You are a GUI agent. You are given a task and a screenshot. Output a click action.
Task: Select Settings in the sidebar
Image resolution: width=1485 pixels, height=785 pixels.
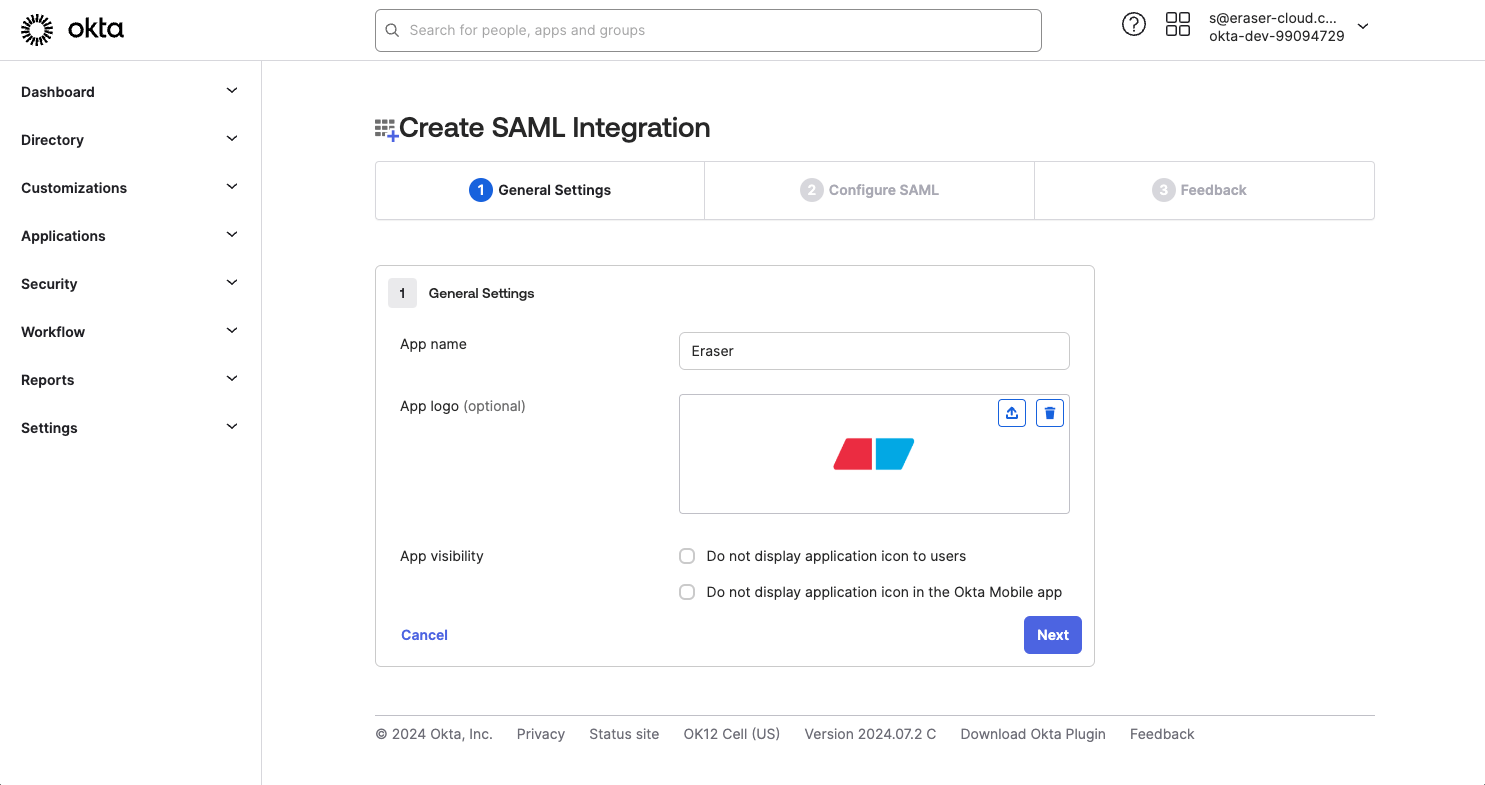click(49, 428)
